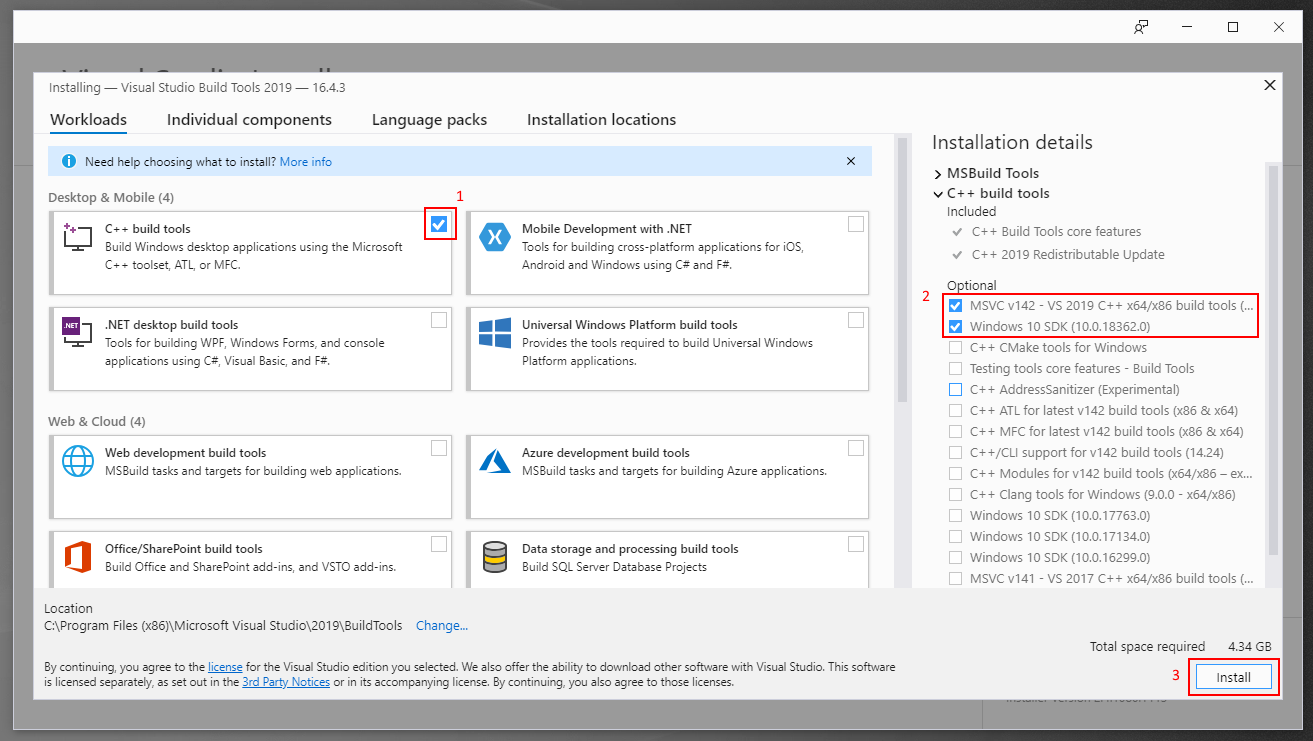Click the install location path text
This screenshot has height=741, width=1313.
pyautogui.click(x=224, y=626)
